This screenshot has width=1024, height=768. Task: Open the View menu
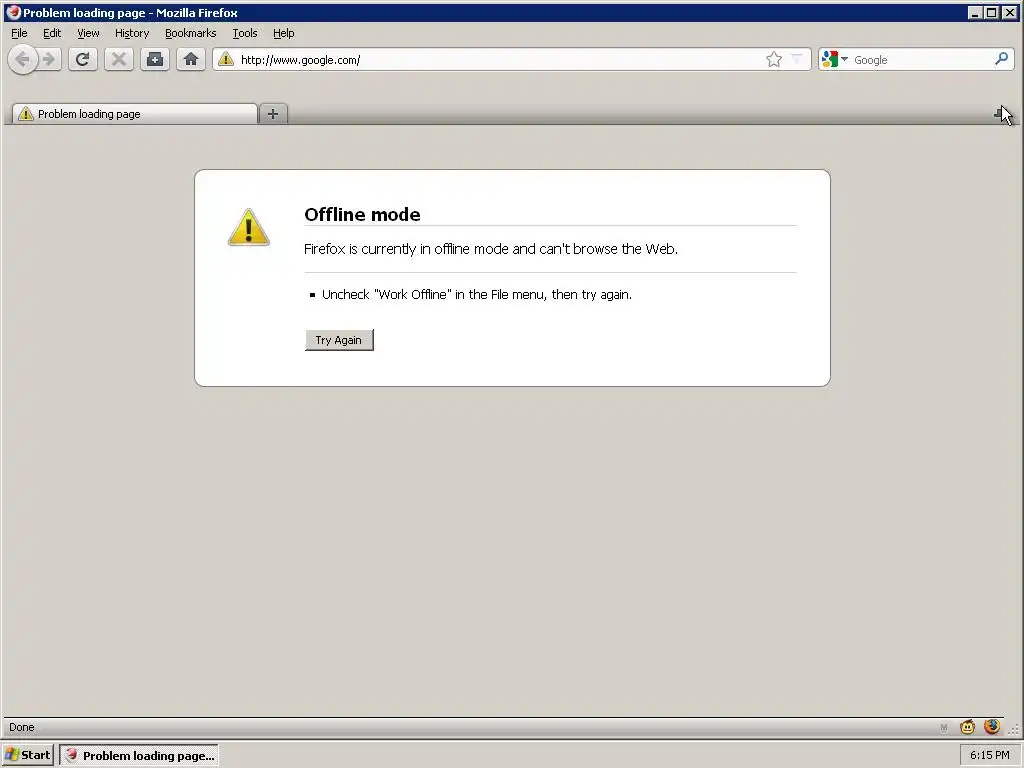click(x=88, y=33)
